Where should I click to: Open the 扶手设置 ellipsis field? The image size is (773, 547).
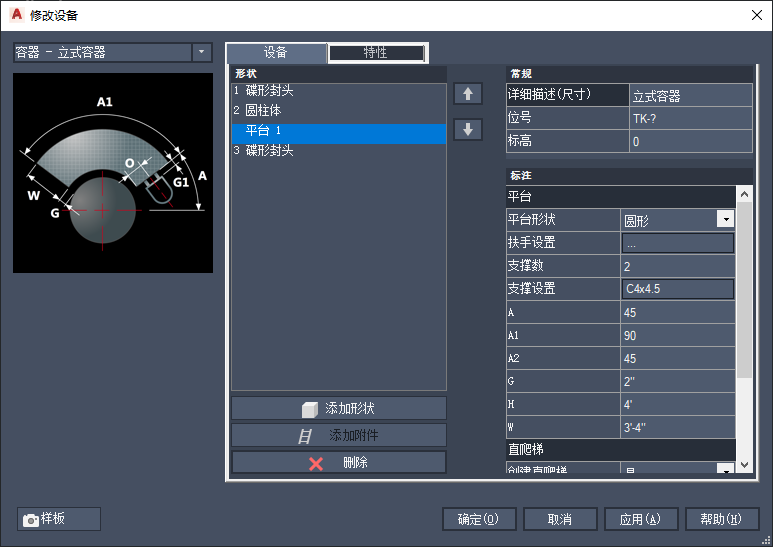click(678, 243)
